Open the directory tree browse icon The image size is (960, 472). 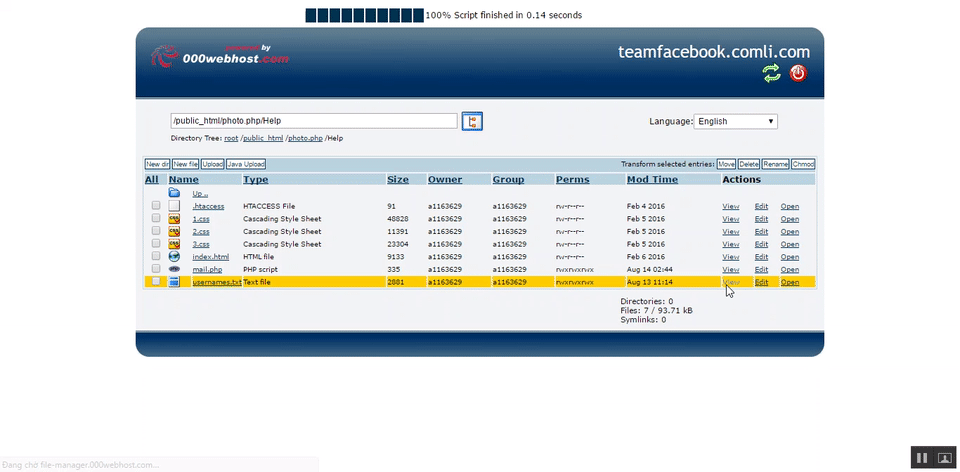coord(472,121)
